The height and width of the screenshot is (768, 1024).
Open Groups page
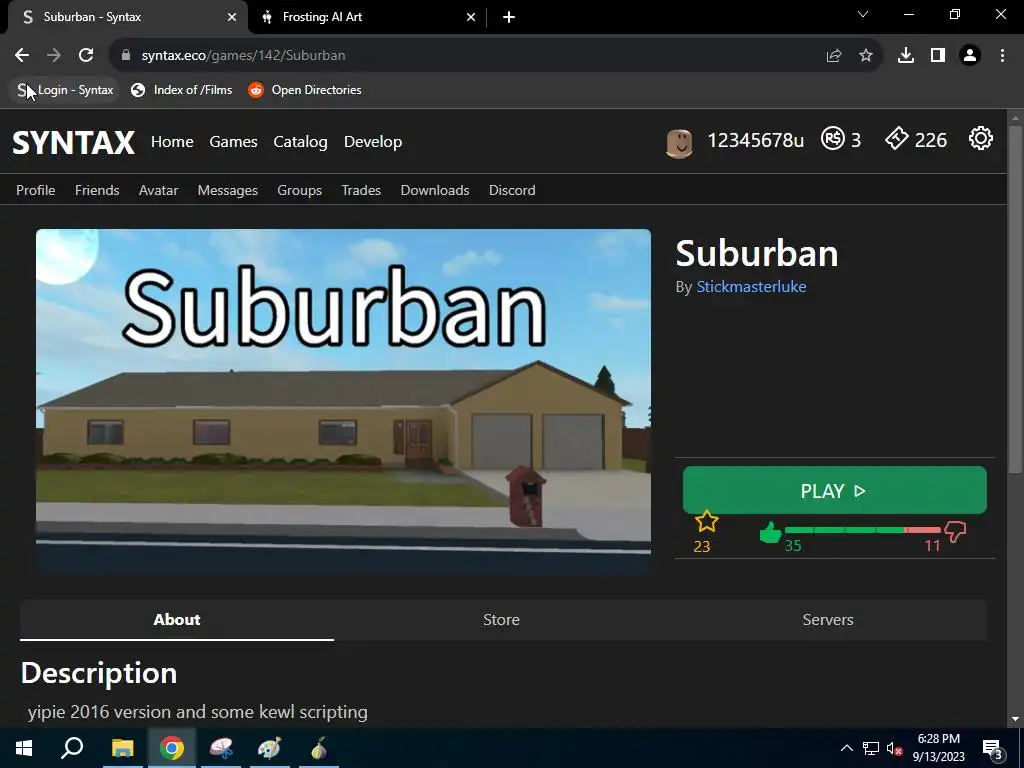click(x=300, y=190)
